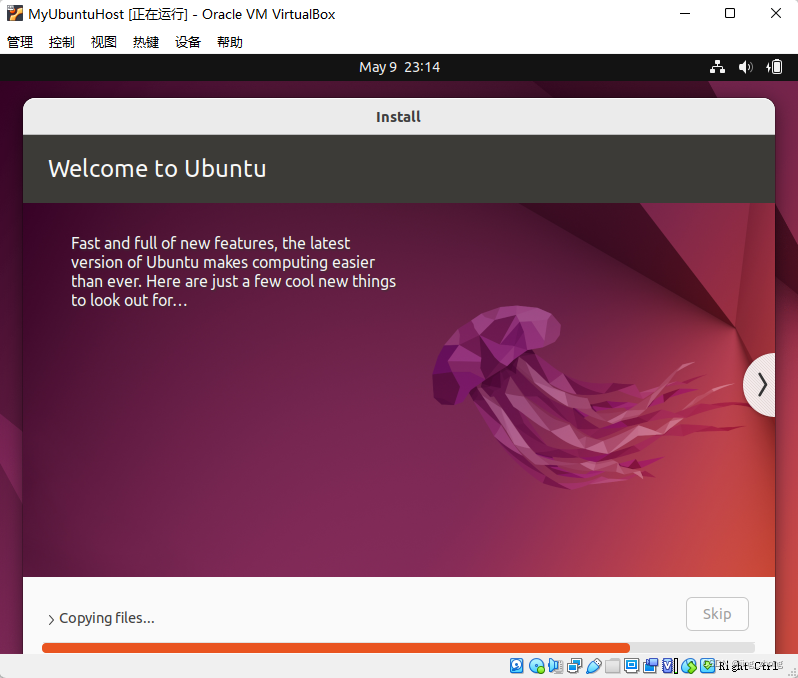Show the next installer slide
Viewport: 798px width, 678px height.
click(x=761, y=385)
